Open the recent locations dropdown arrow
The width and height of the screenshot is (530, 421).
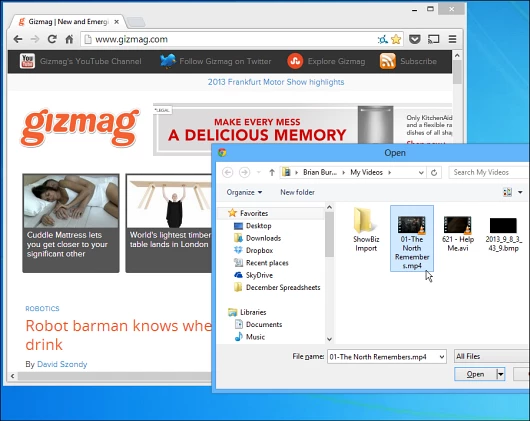259,172
